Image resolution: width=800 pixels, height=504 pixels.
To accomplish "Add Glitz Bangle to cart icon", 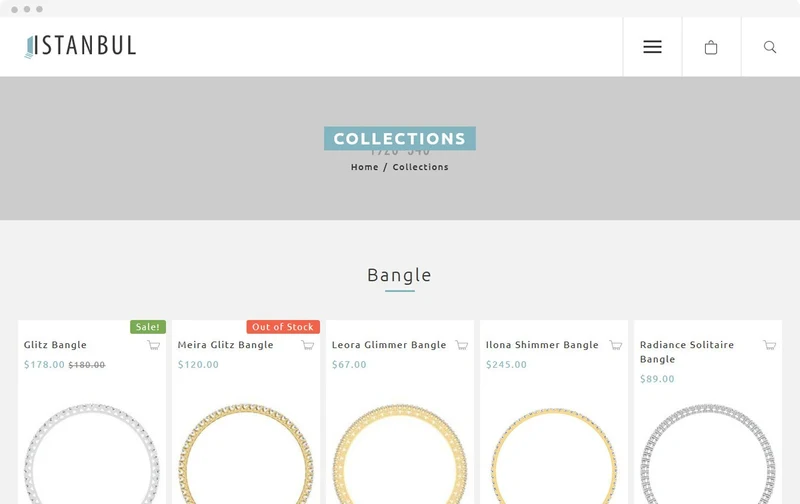I will [154, 345].
